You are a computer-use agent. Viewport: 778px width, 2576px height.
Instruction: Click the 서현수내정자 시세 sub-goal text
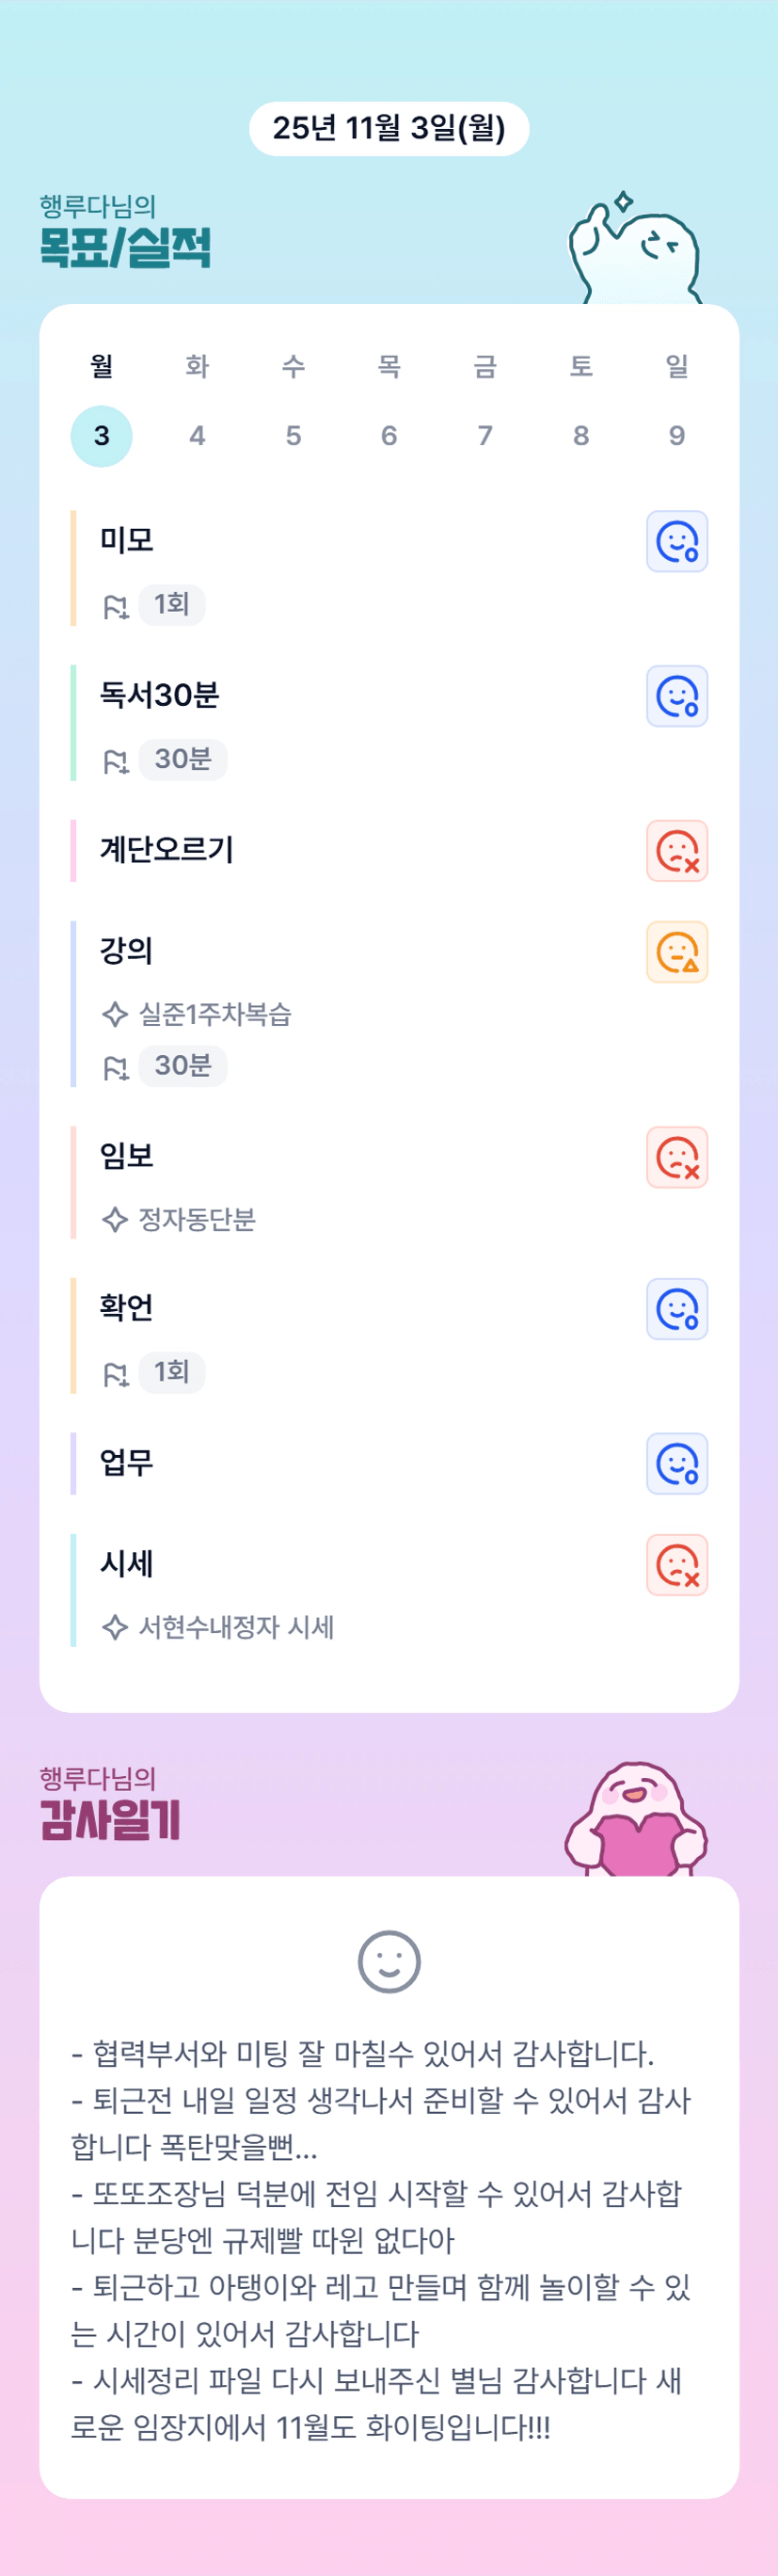[236, 1628]
